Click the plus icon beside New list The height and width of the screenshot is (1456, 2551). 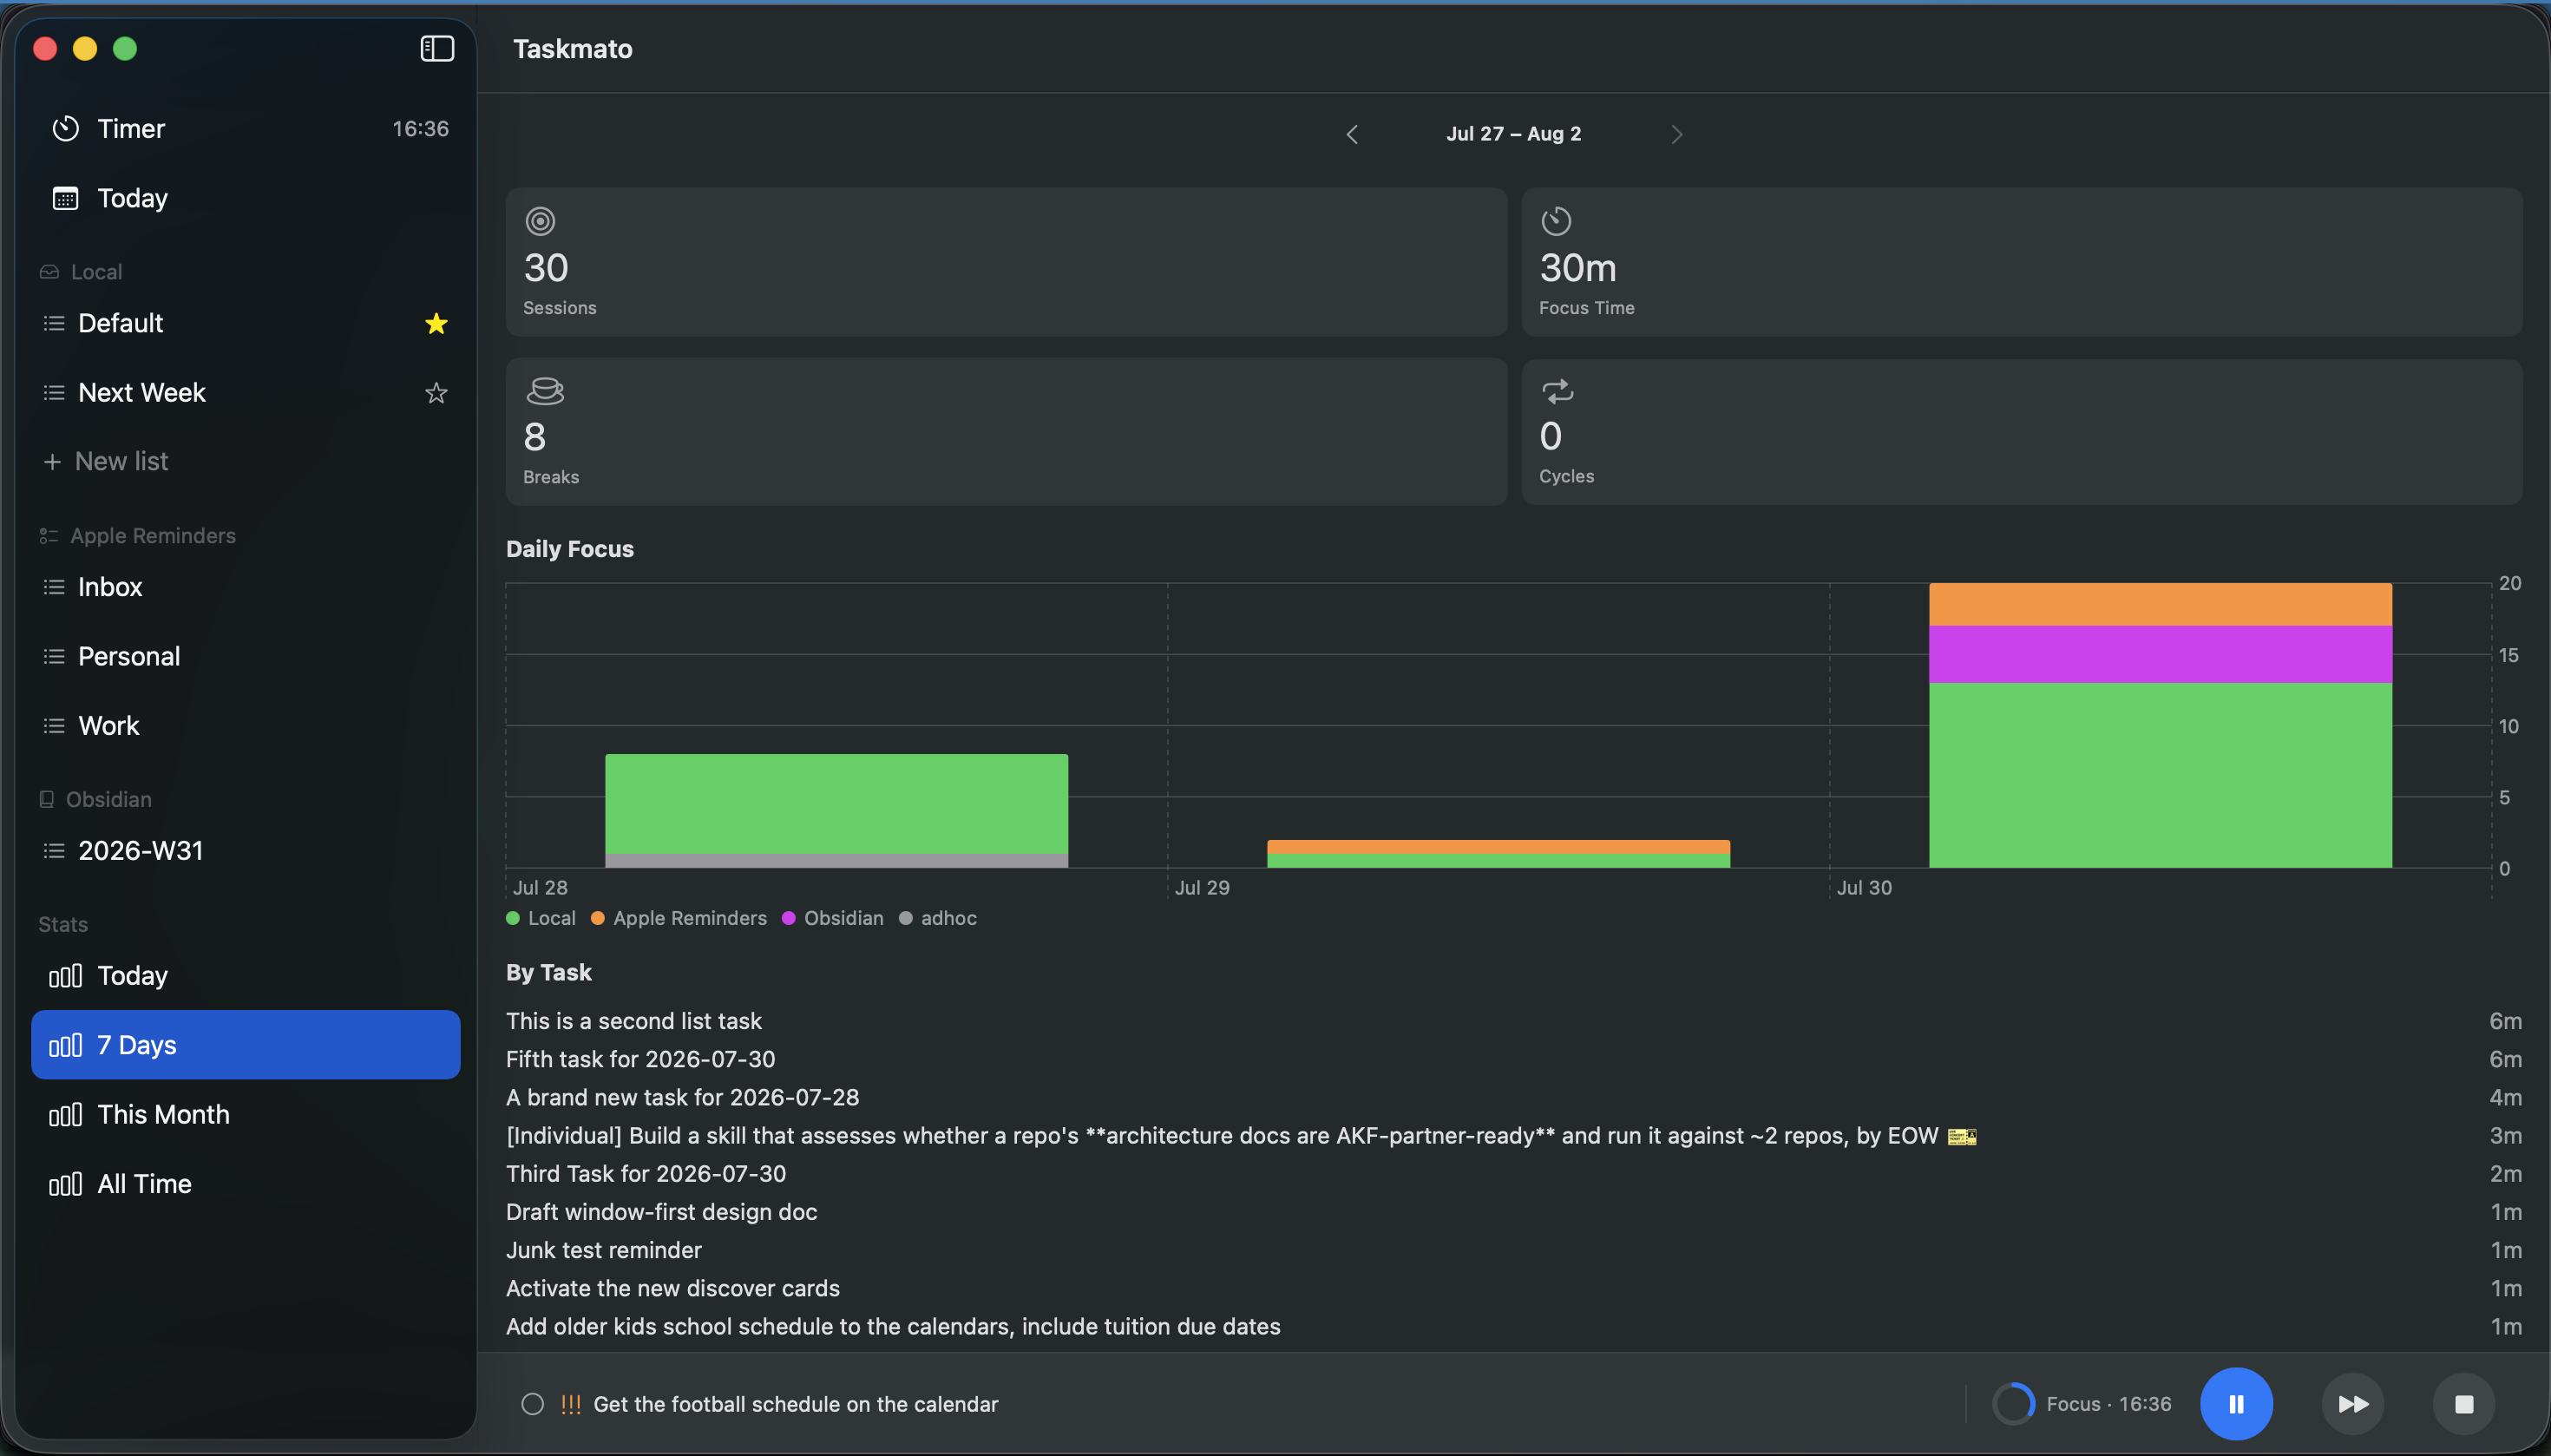click(52, 461)
